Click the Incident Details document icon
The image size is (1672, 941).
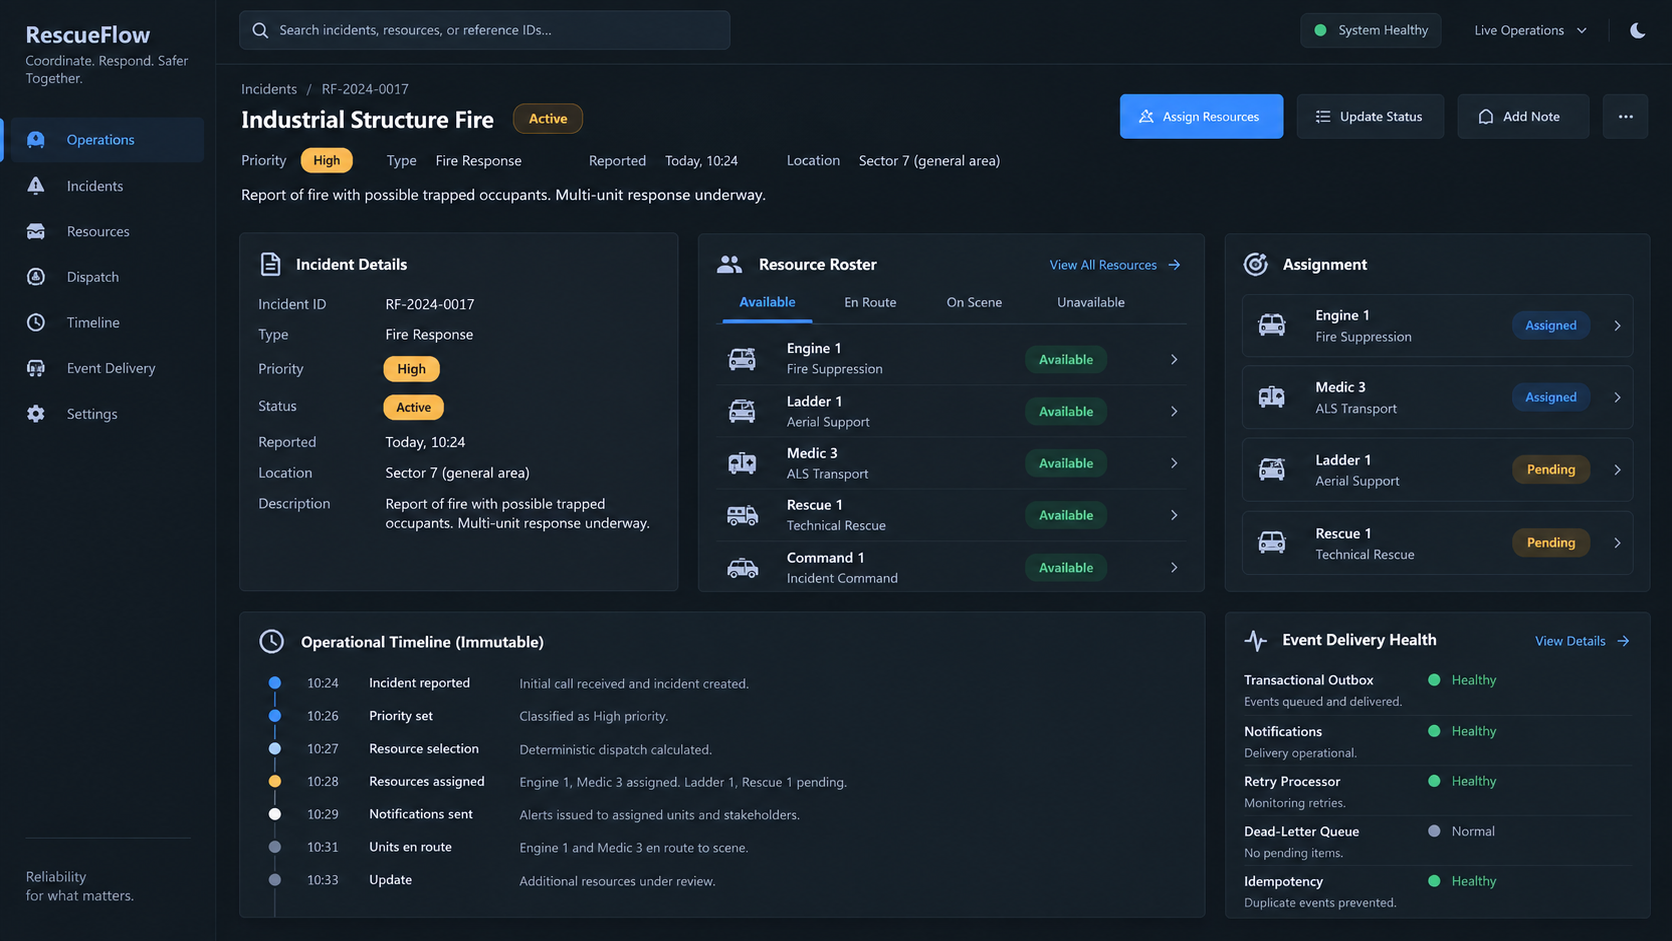click(270, 264)
